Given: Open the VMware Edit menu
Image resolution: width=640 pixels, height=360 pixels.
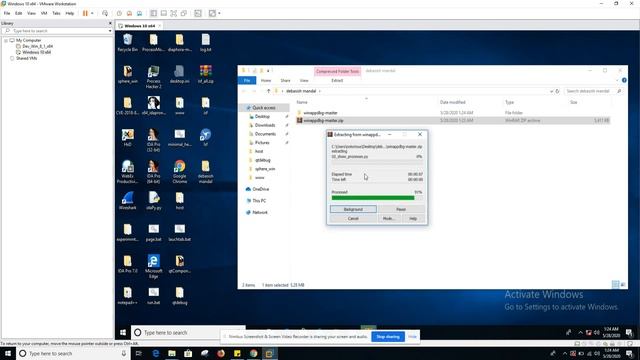Looking at the screenshot, I should coord(18,13).
